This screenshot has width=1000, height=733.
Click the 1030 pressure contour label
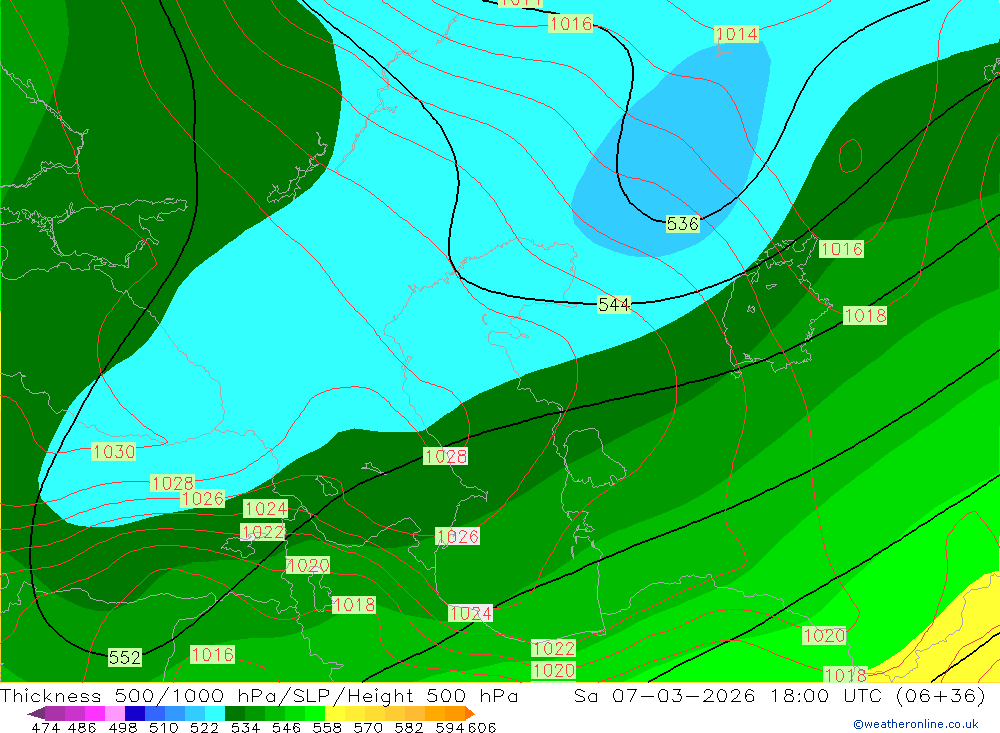click(x=114, y=452)
